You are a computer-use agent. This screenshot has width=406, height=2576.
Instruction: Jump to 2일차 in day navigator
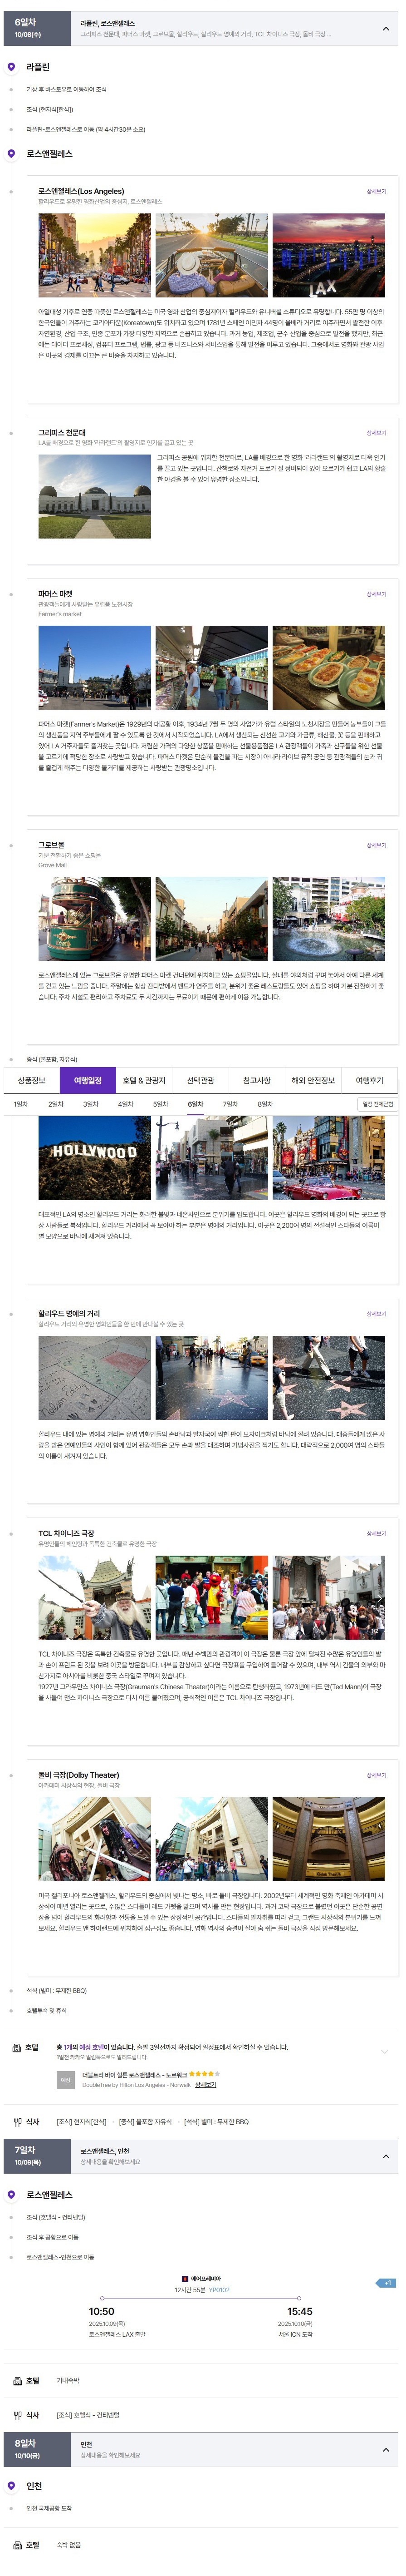tap(56, 1104)
